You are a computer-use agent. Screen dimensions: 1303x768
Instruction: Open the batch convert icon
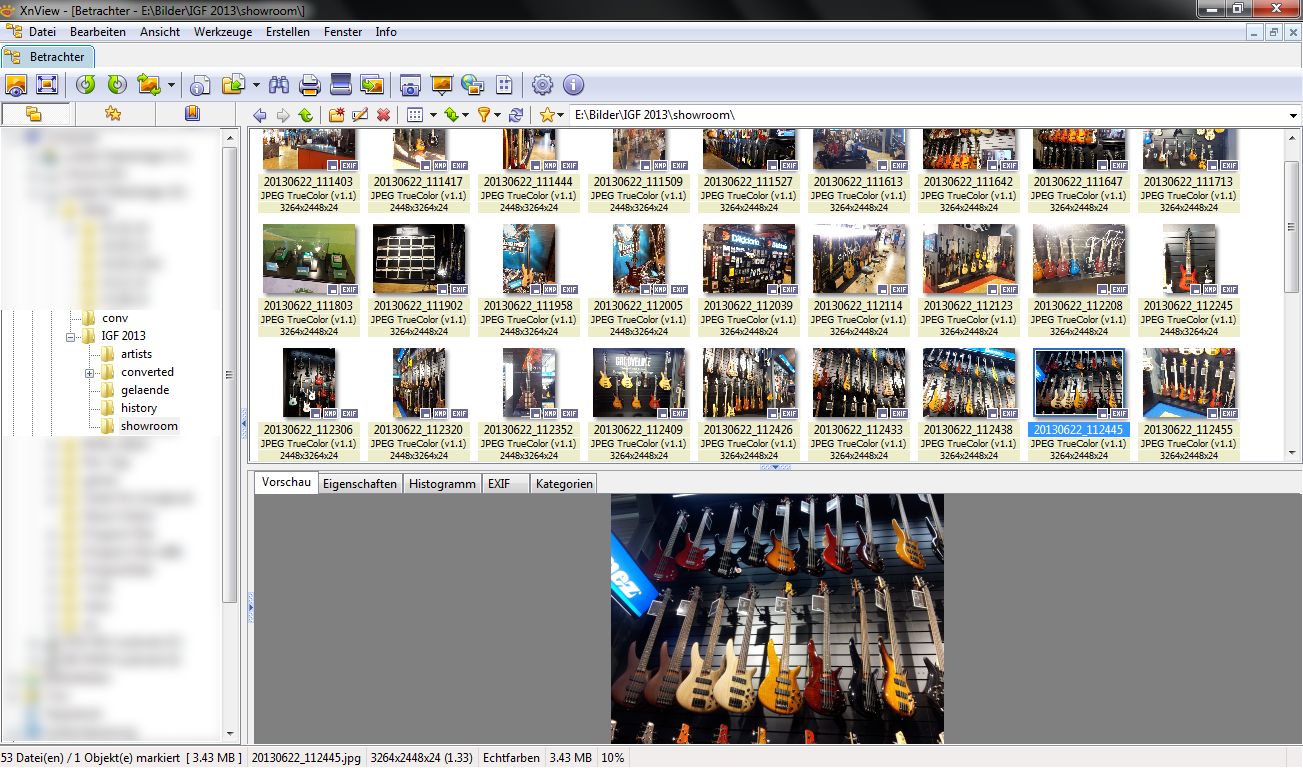coord(372,85)
